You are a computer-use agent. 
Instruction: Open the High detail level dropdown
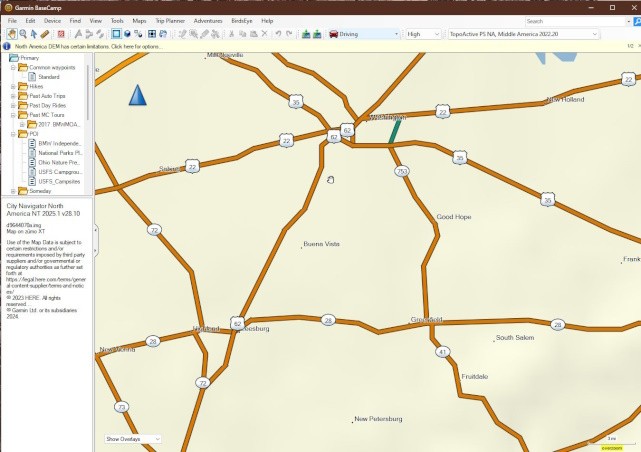423,34
